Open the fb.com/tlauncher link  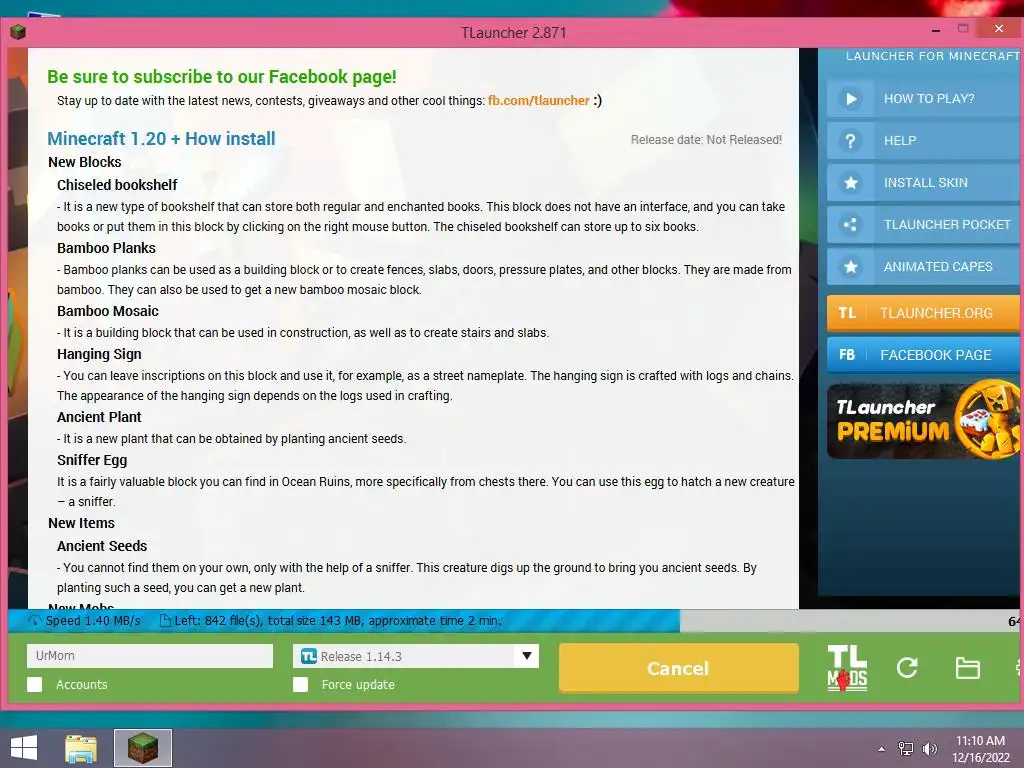pyautogui.click(x=539, y=101)
